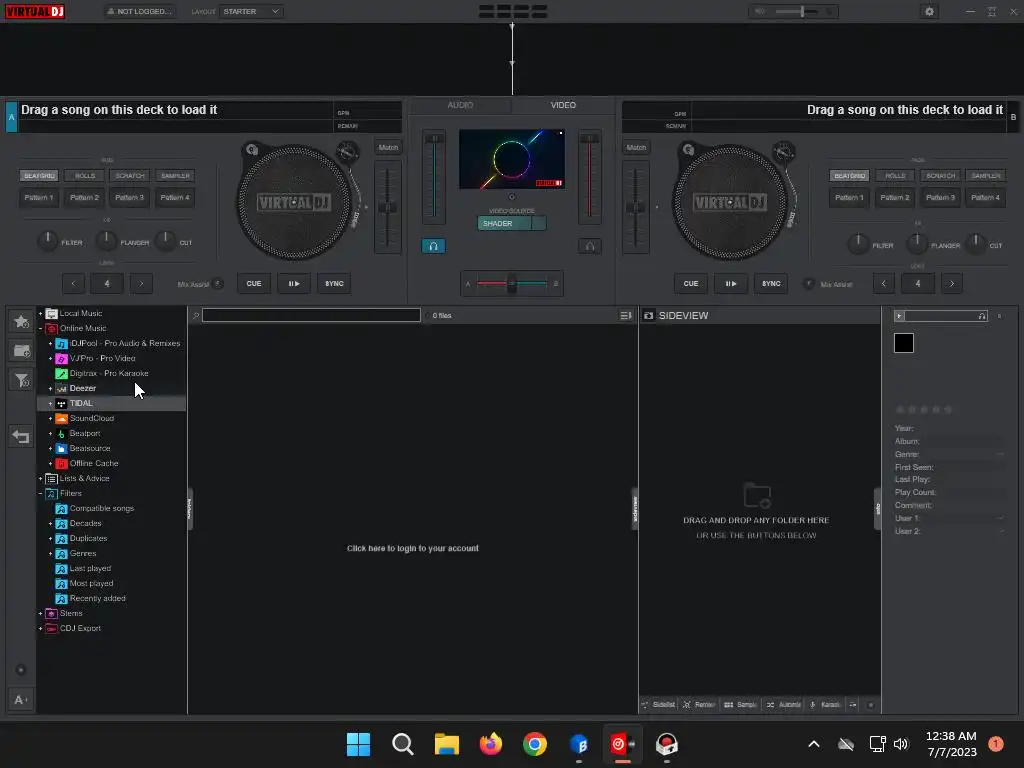Collapse the Filters tree node
The height and width of the screenshot is (768, 1024).
pos(40,494)
